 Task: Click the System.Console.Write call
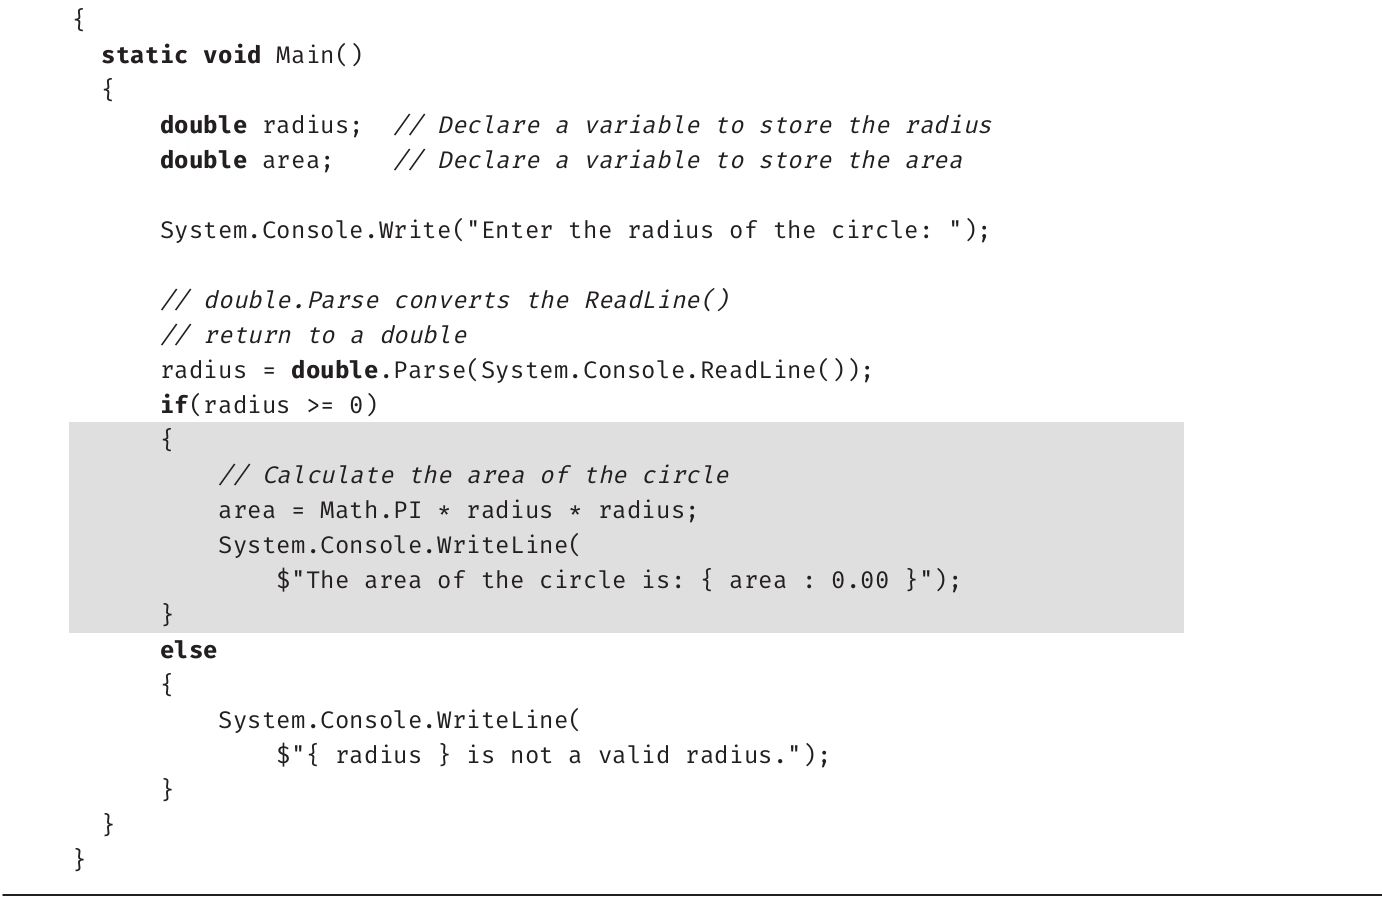click(x=305, y=230)
